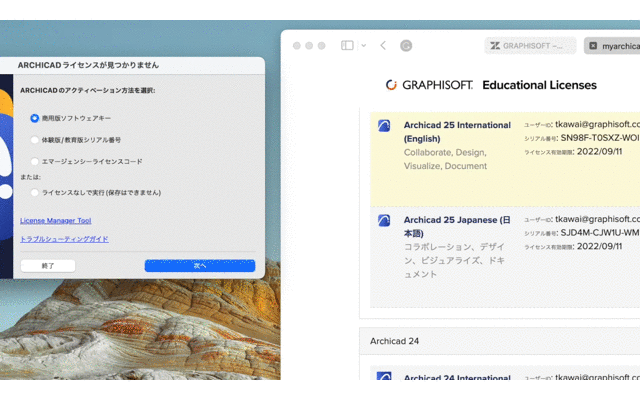Viewport: 640px width, 400px height.
Task: Click the Zendesk favicon on GRAPHISOFT tab
Action: pyautogui.click(x=495, y=46)
